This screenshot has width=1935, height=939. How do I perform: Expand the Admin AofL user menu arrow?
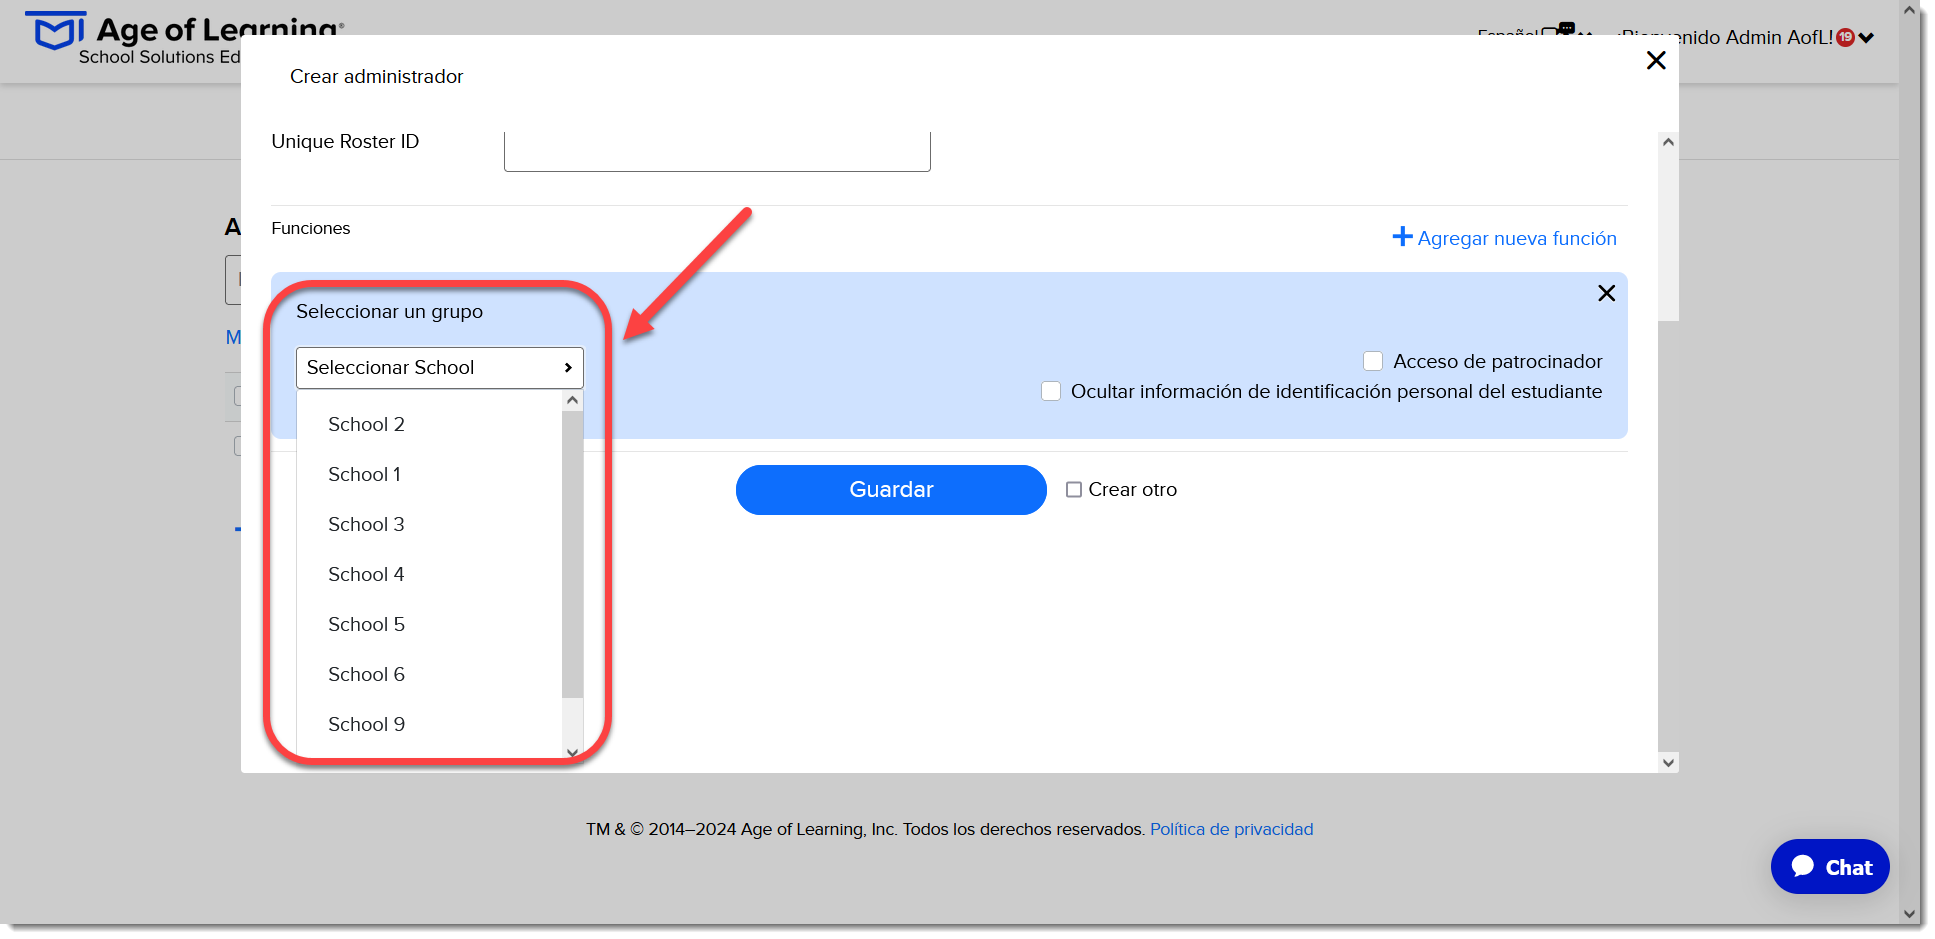(1866, 38)
